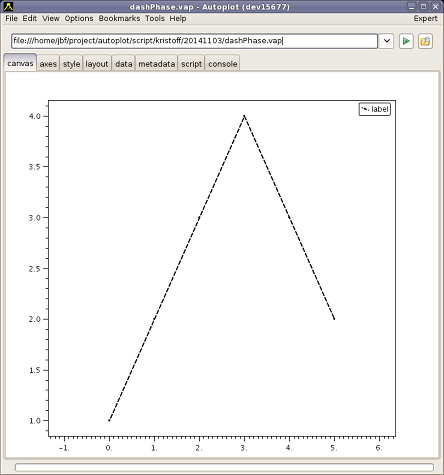This screenshot has height=475, width=444.
Task: Switch to the script tab
Action: coord(191,64)
